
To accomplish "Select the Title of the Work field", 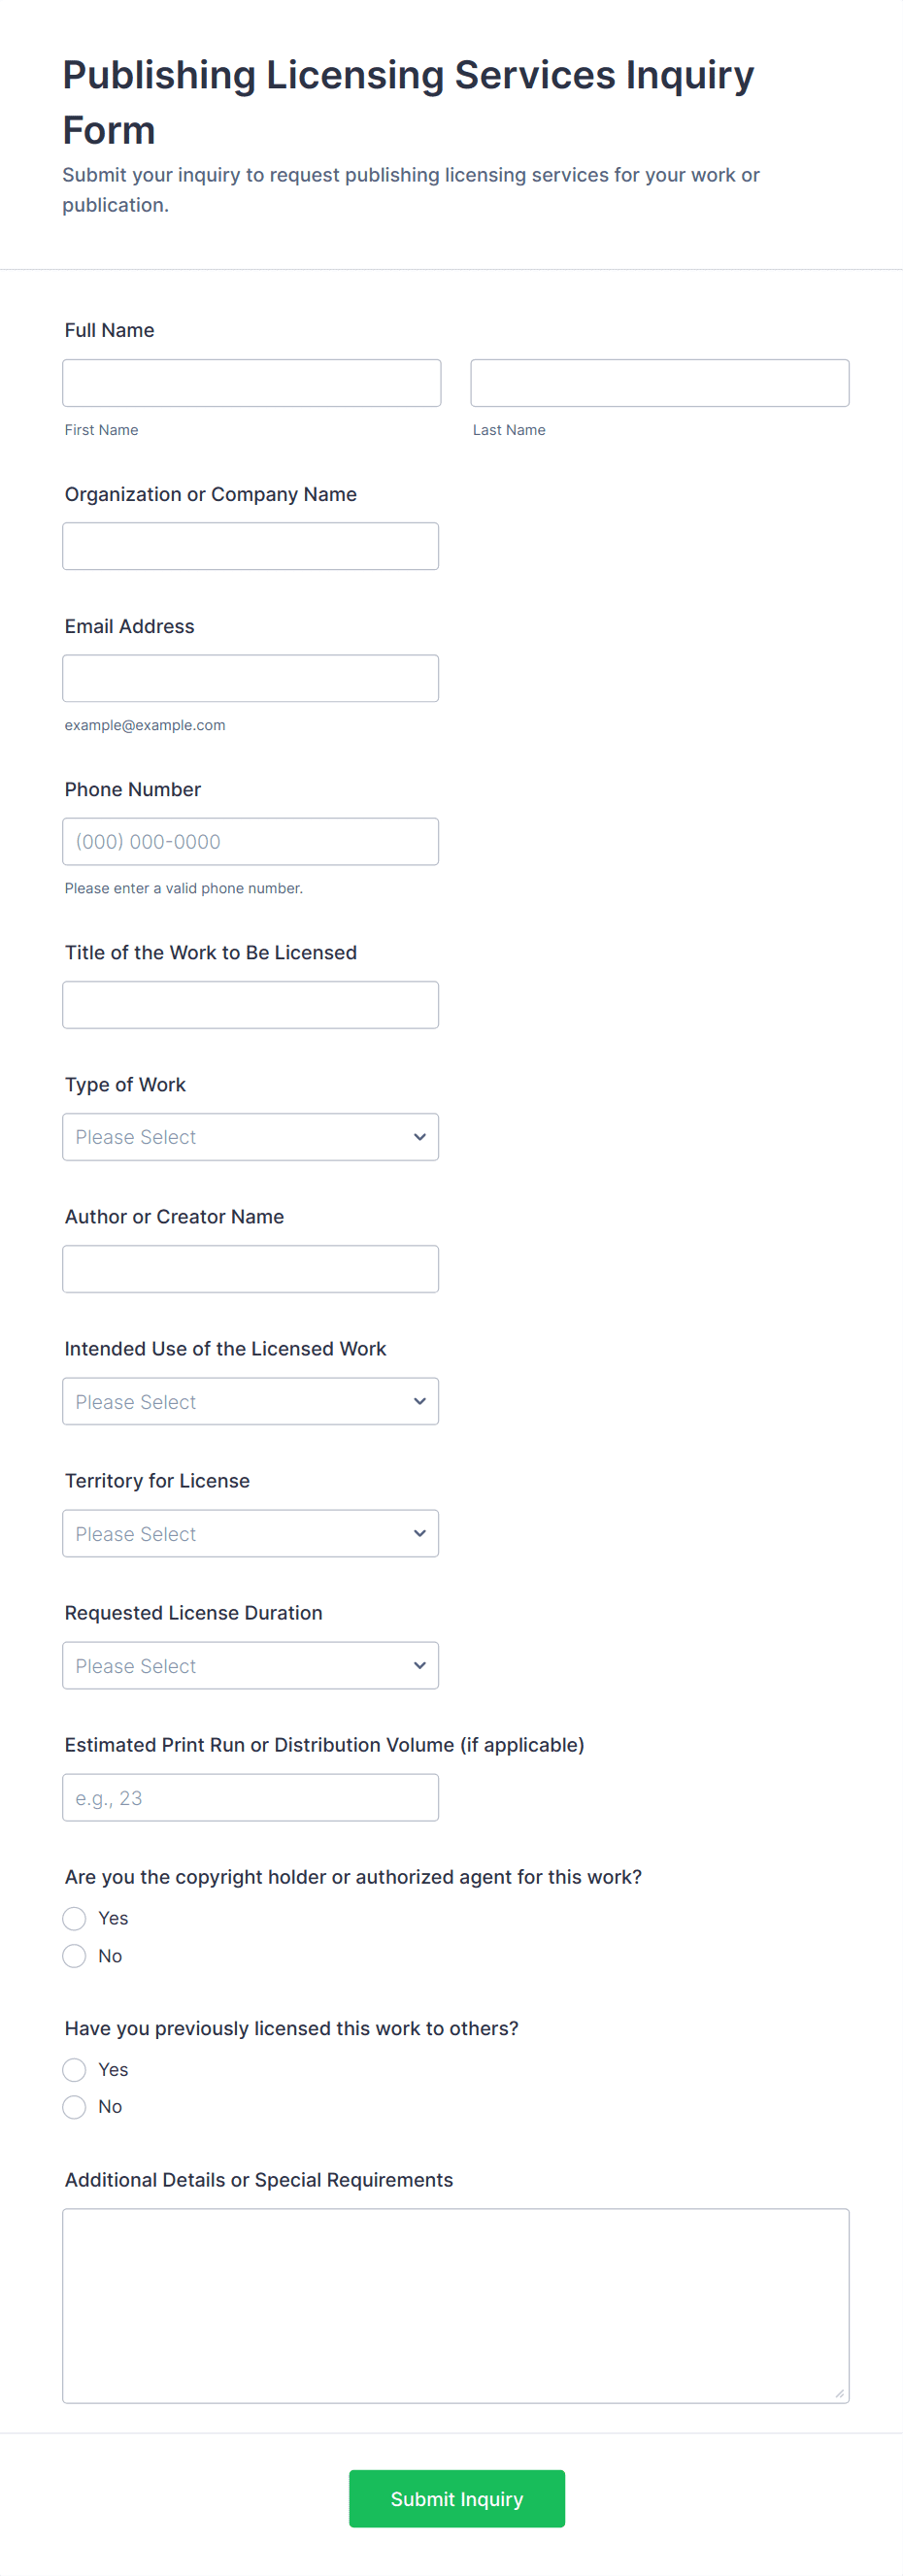I will coord(250,1004).
